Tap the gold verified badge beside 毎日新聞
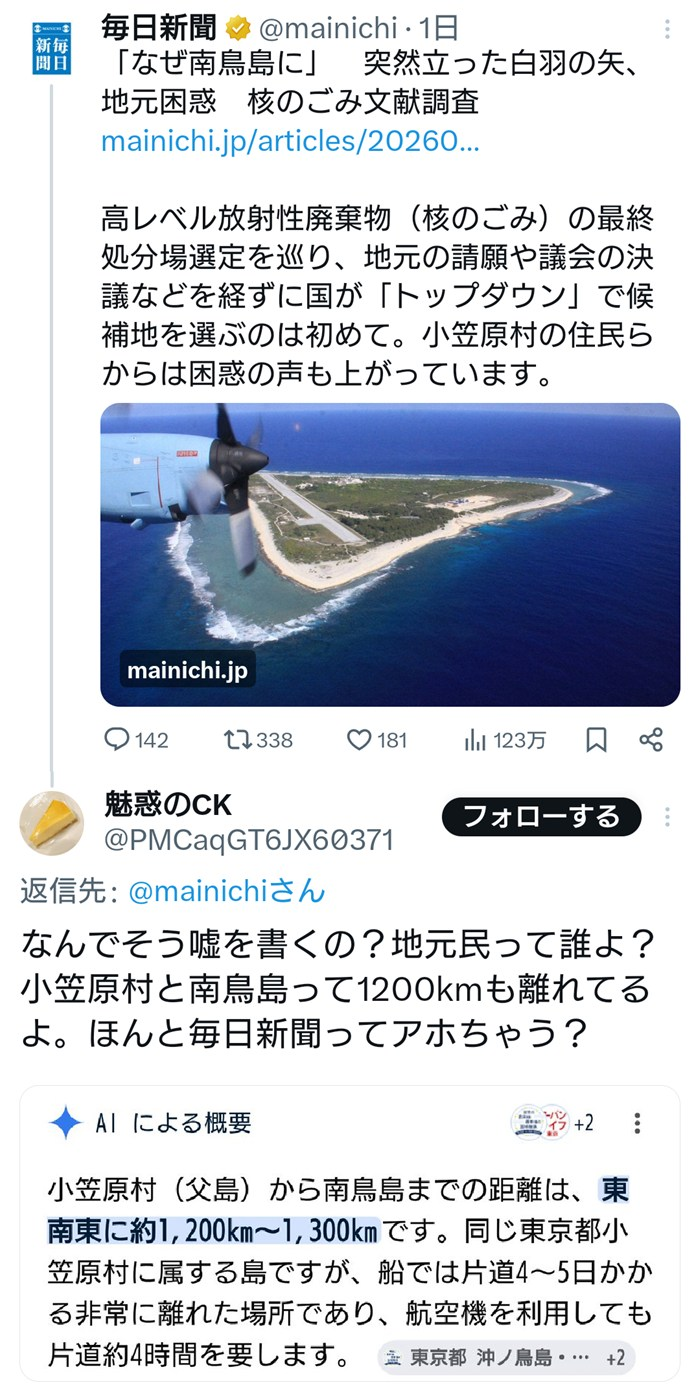 pyautogui.click(x=234, y=29)
